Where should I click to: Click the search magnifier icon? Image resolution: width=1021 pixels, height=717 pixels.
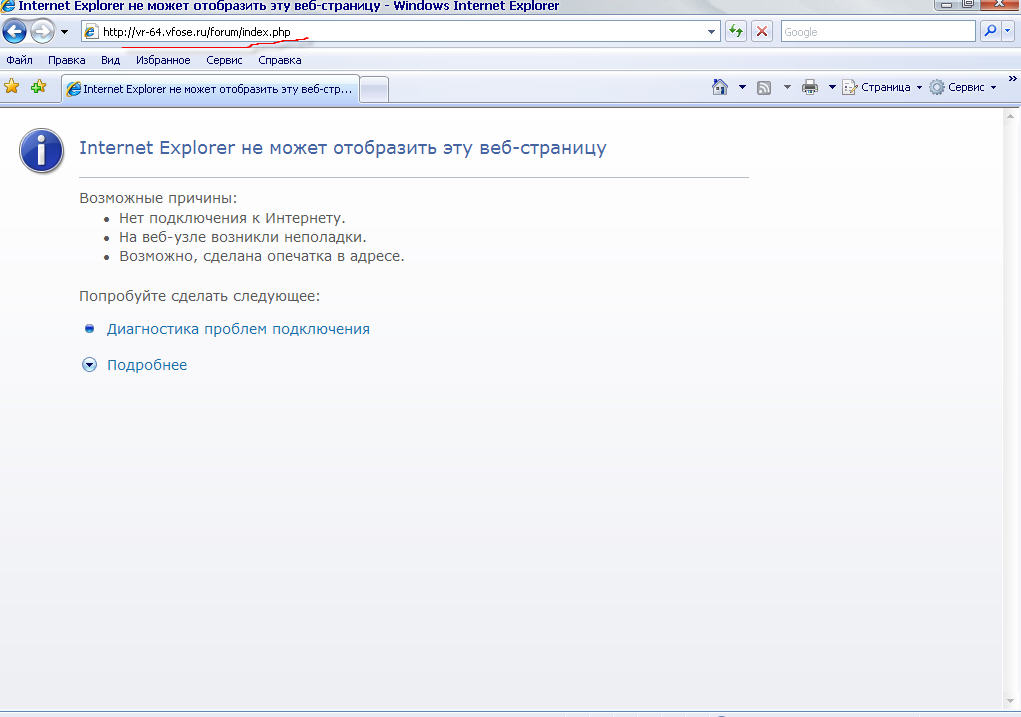click(990, 32)
